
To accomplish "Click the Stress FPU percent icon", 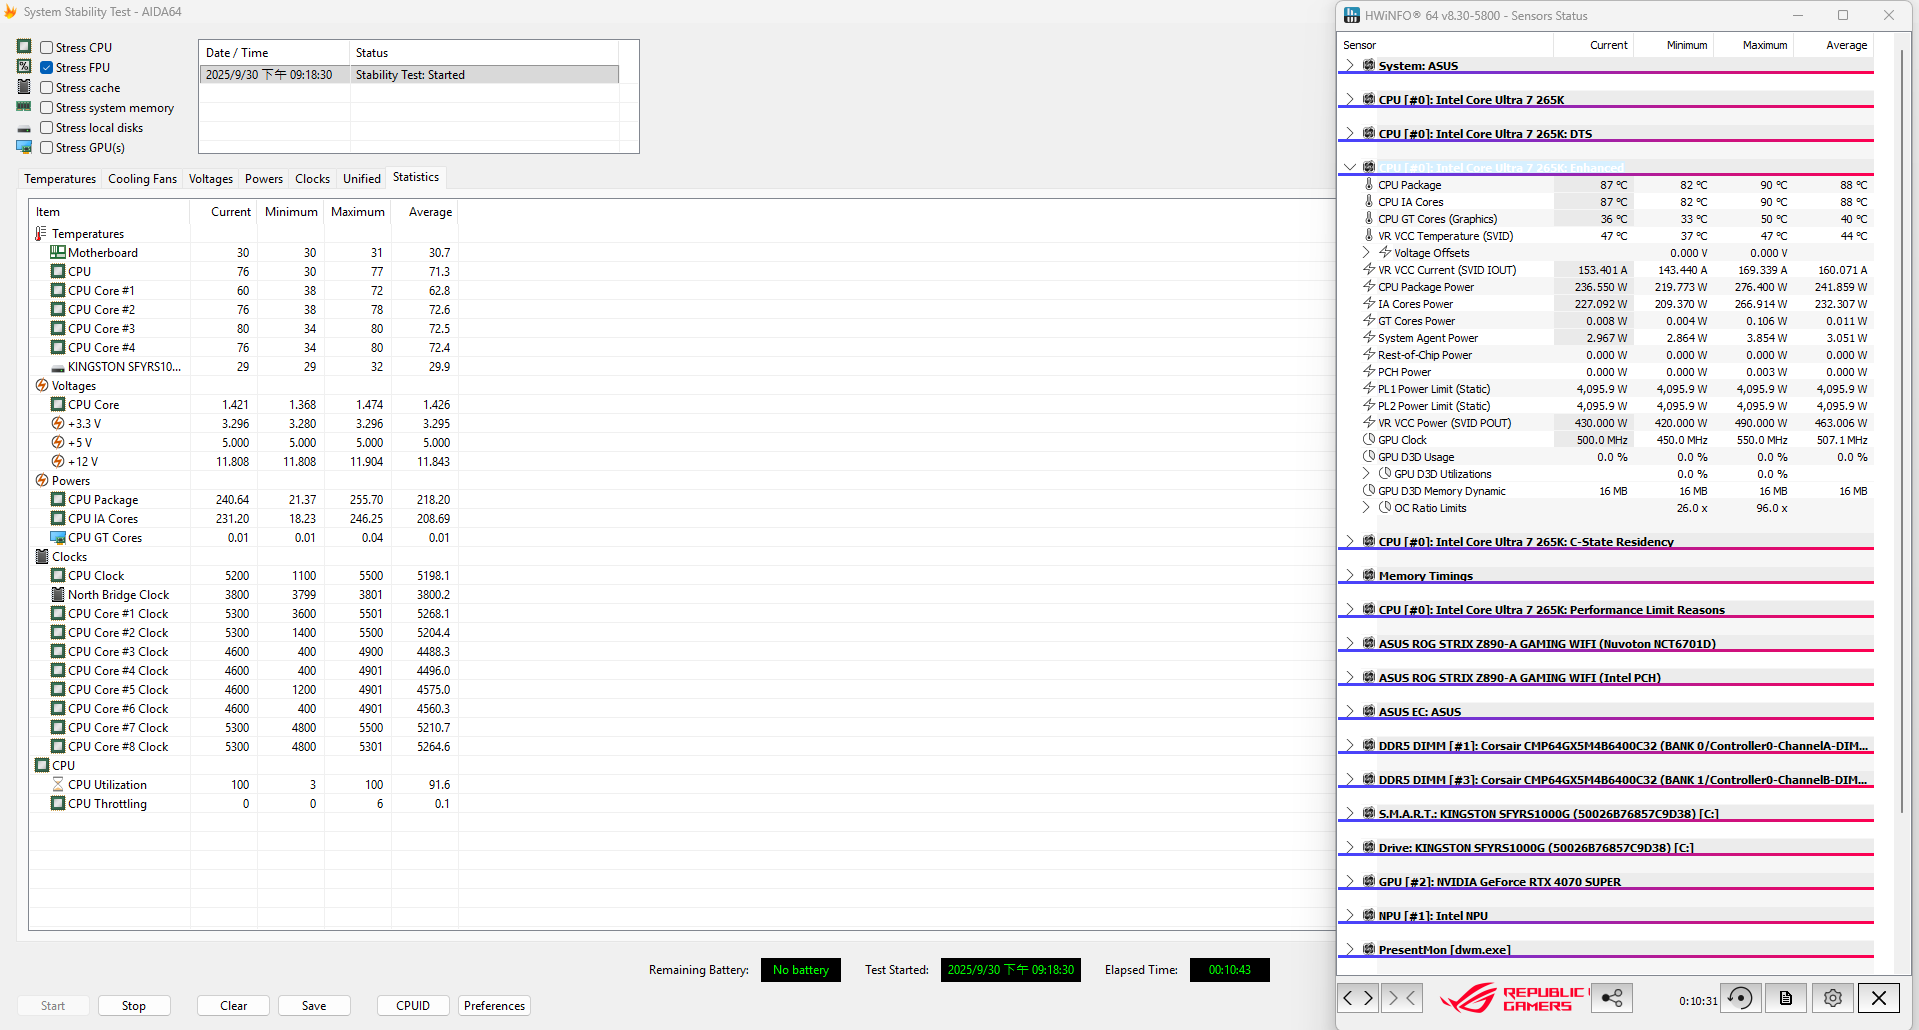I will pyautogui.click(x=24, y=67).
